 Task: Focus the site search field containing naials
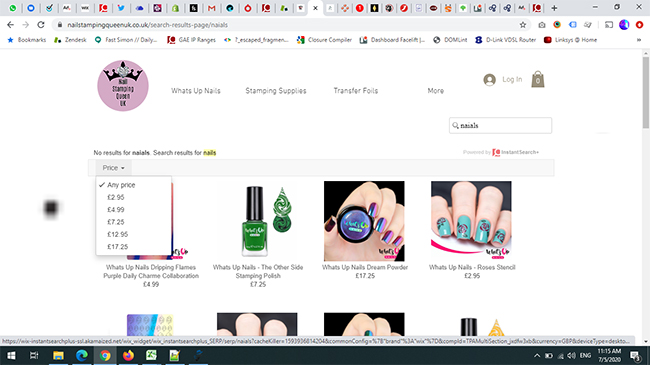500,125
